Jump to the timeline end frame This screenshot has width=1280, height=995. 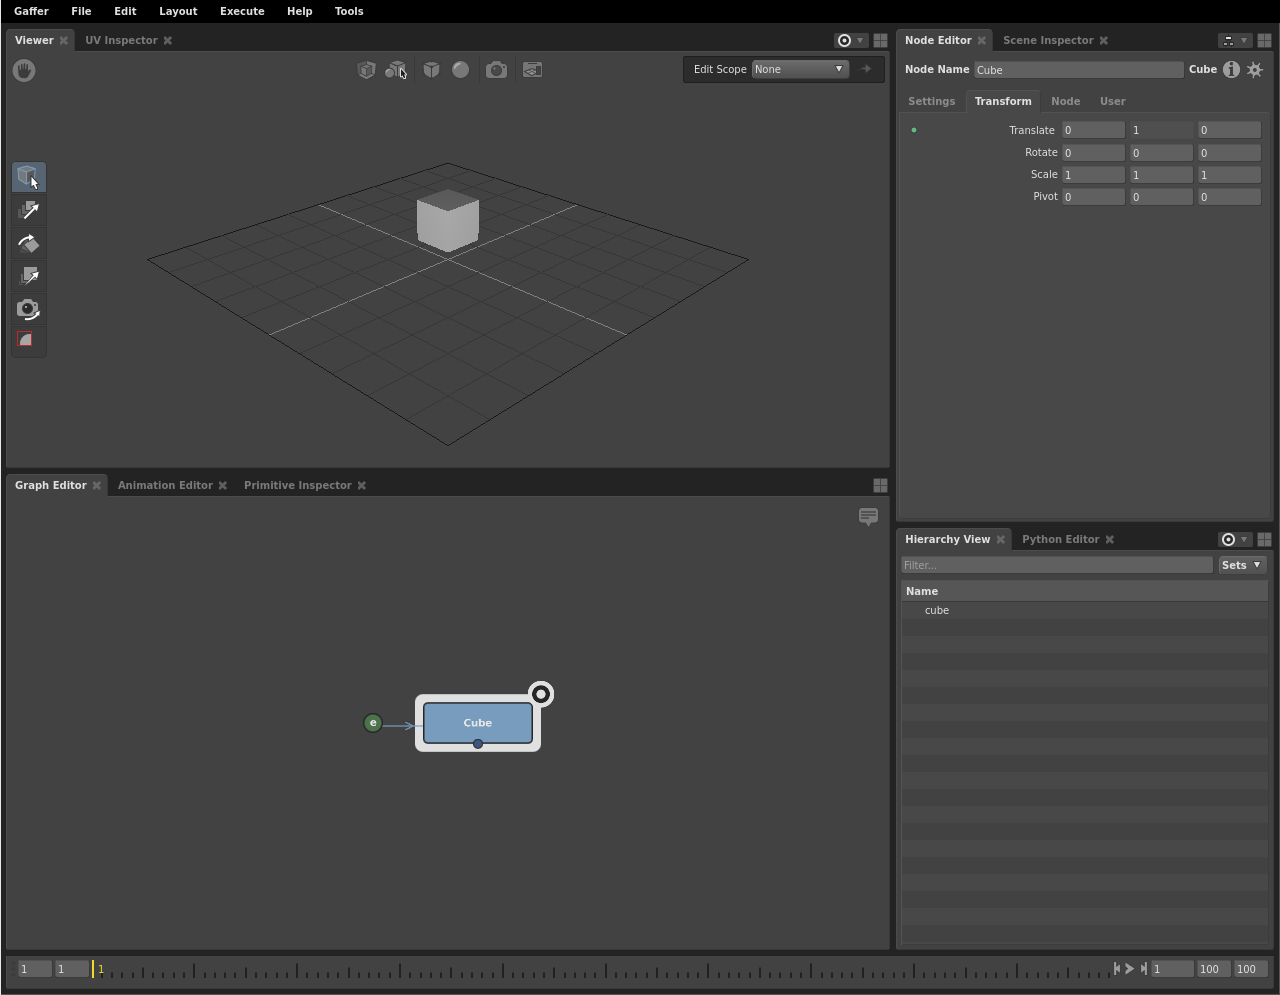coord(1143,968)
